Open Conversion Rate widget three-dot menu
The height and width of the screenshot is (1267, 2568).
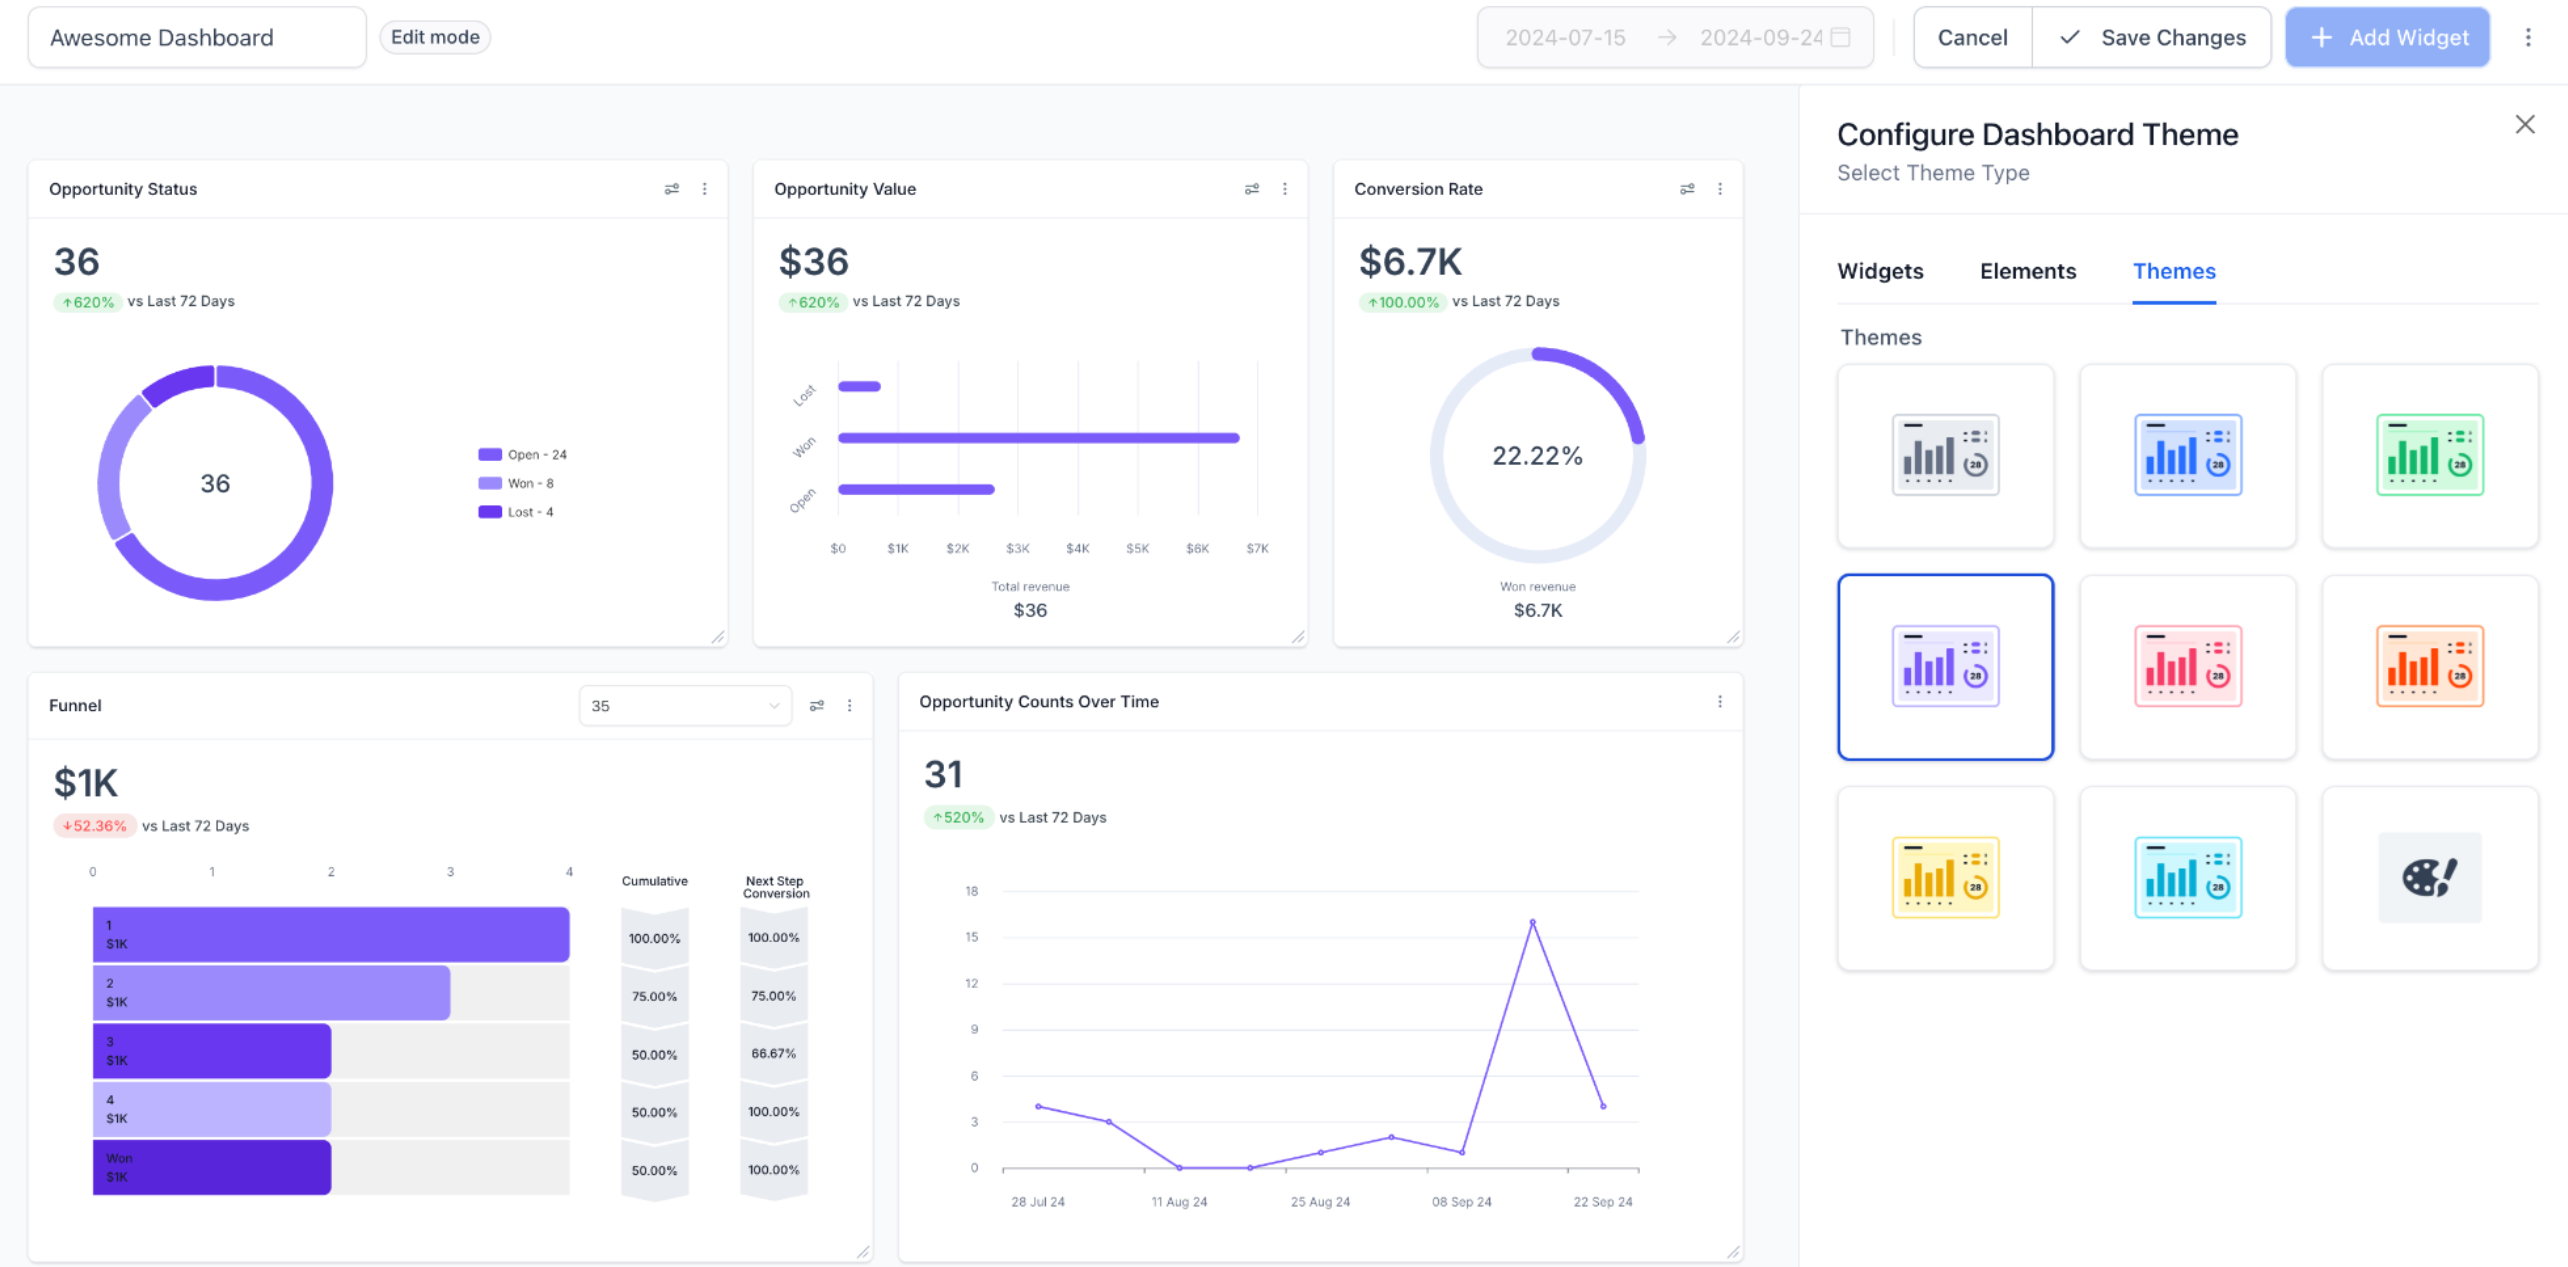[1720, 189]
